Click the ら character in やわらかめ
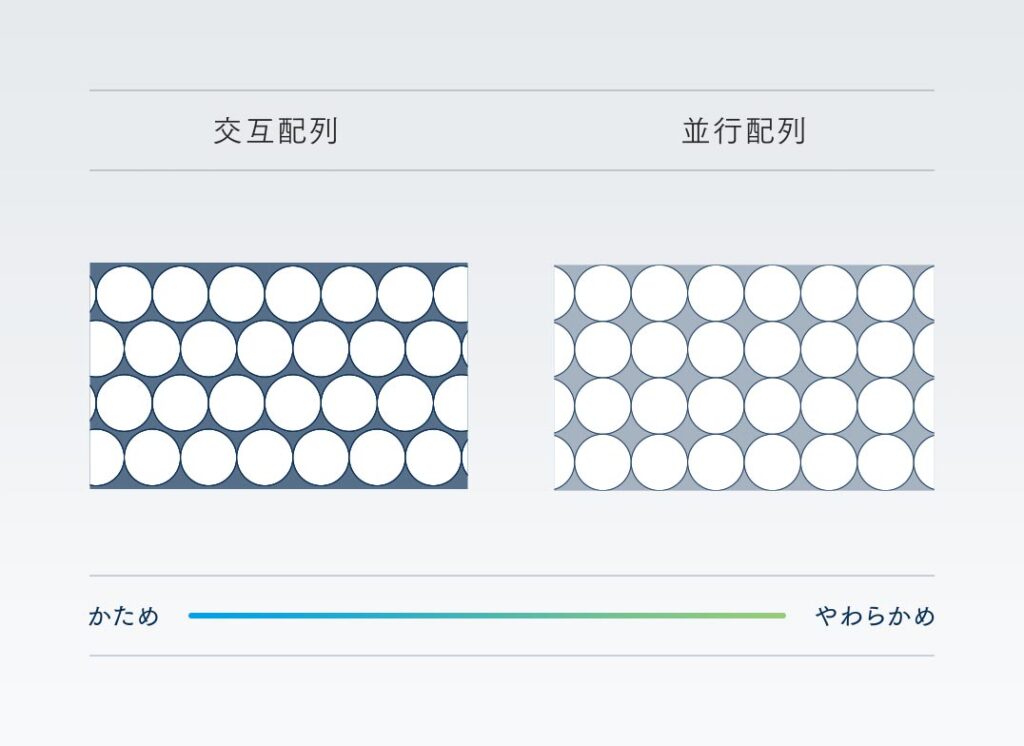Image resolution: width=1024 pixels, height=746 pixels. pyautogui.click(x=875, y=615)
